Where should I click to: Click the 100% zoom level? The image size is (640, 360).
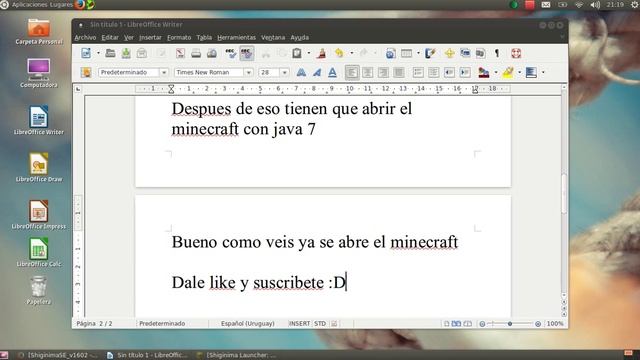pyautogui.click(x=555, y=323)
